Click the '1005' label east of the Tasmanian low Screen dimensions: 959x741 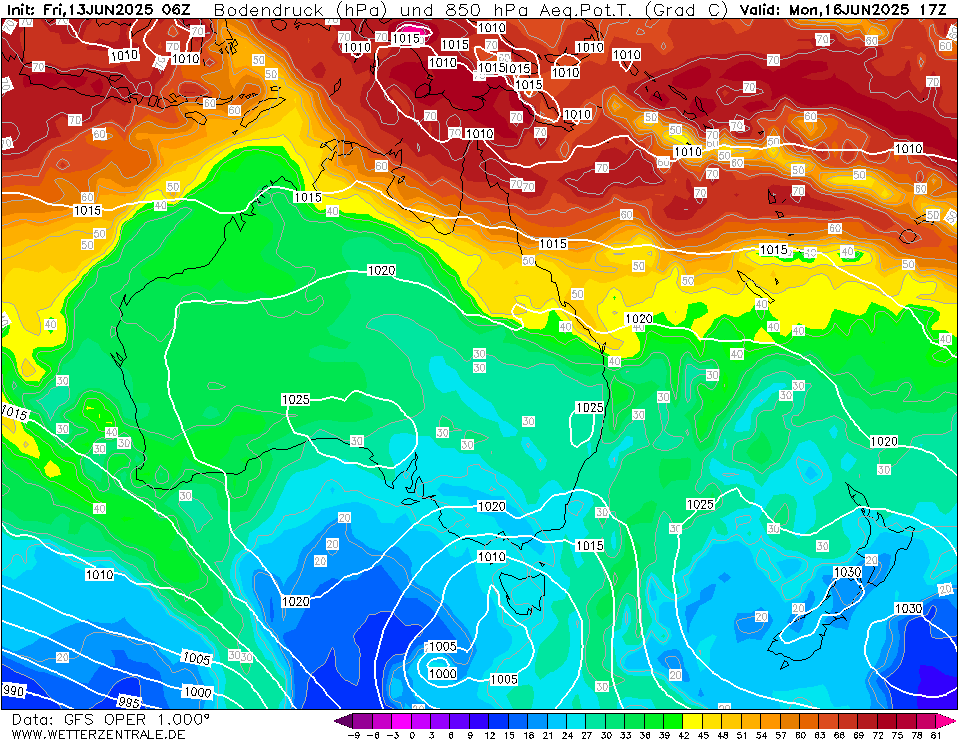pyautogui.click(x=504, y=679)
